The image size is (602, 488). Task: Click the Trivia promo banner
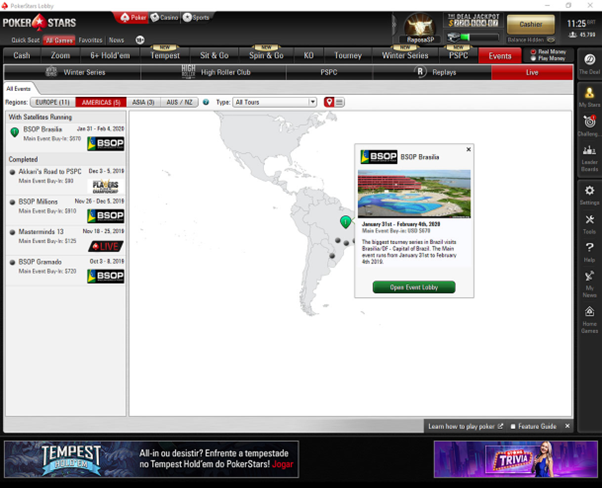[x=516, y=459]
